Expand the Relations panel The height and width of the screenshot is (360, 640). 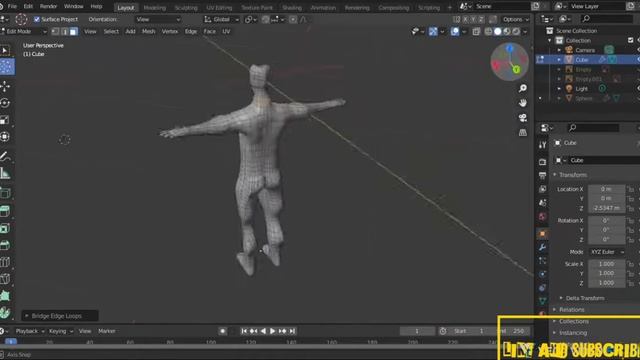click(x=569, y=309)
